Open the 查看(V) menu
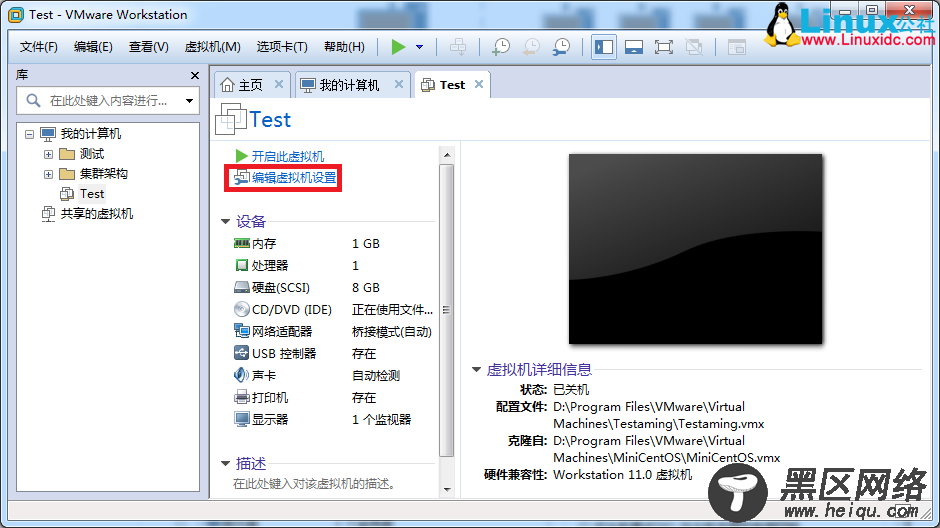940x528 pixels. point(149,47)
